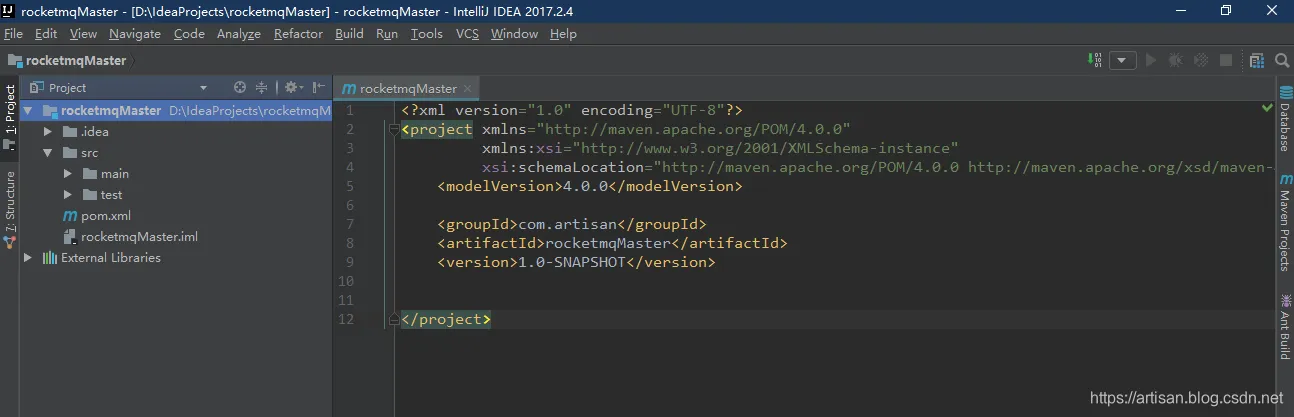This screenshot has width=1294, height=417.
Task: Click the Run play icon
Action: click(1151, 60)
